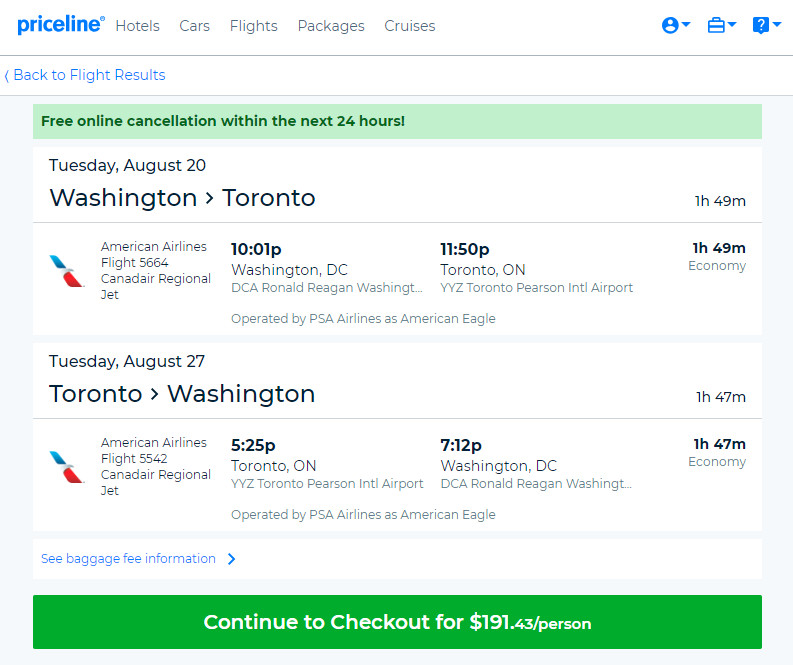
Task: Open the My Trips briefcase icon
Action: click(716, 25)
